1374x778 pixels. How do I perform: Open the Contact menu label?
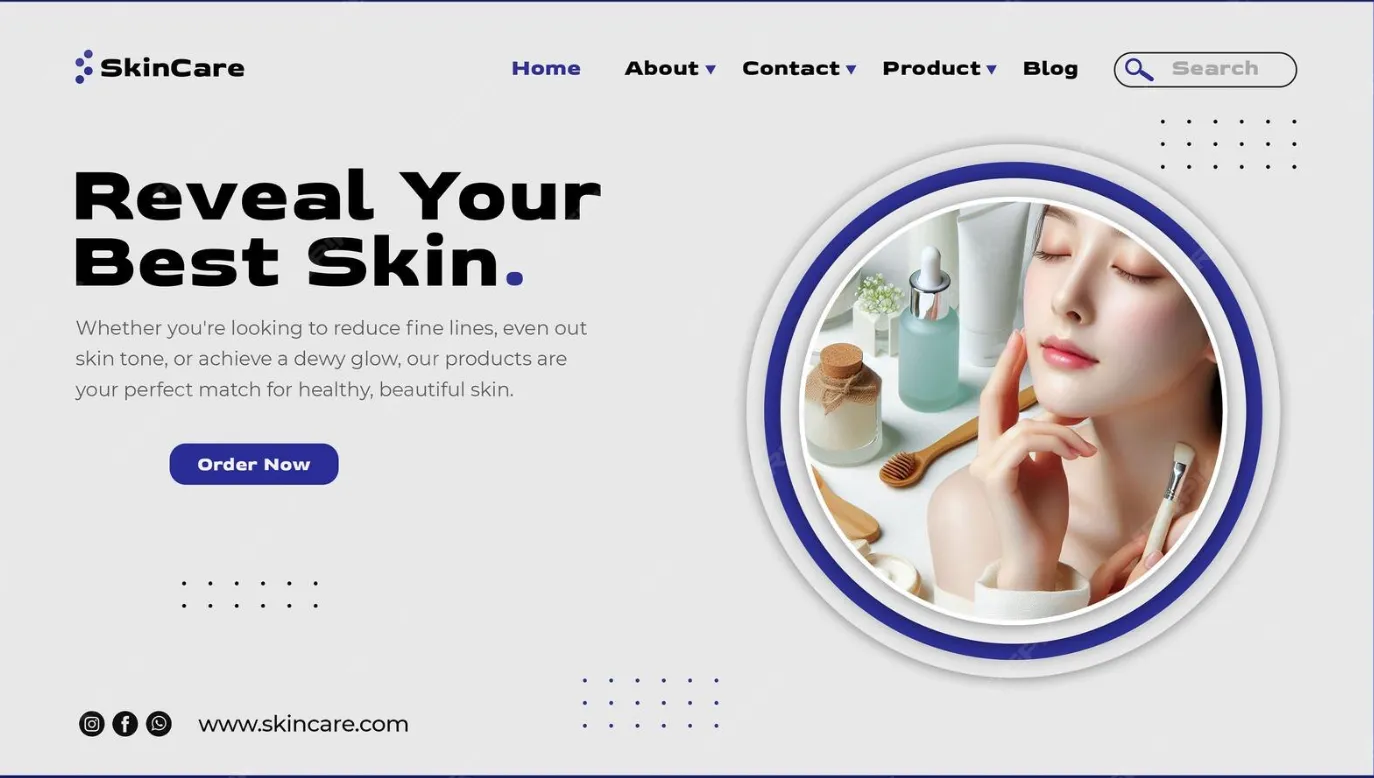tap(790, 68)
